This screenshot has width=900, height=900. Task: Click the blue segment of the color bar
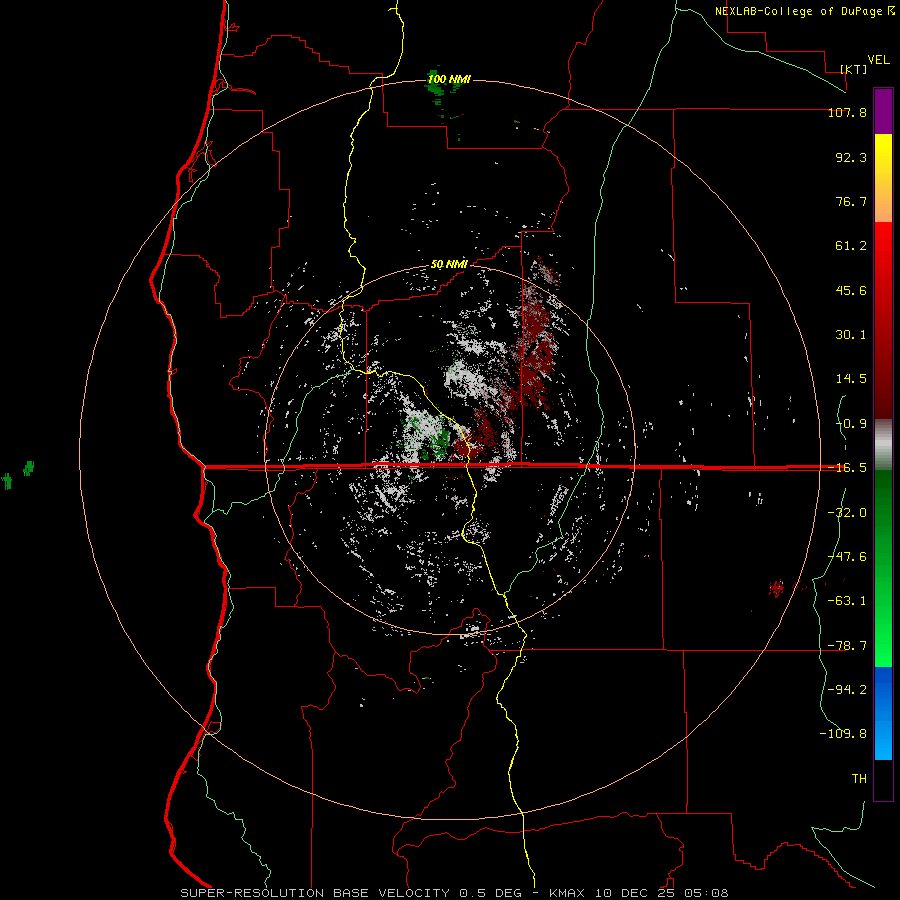883,713
